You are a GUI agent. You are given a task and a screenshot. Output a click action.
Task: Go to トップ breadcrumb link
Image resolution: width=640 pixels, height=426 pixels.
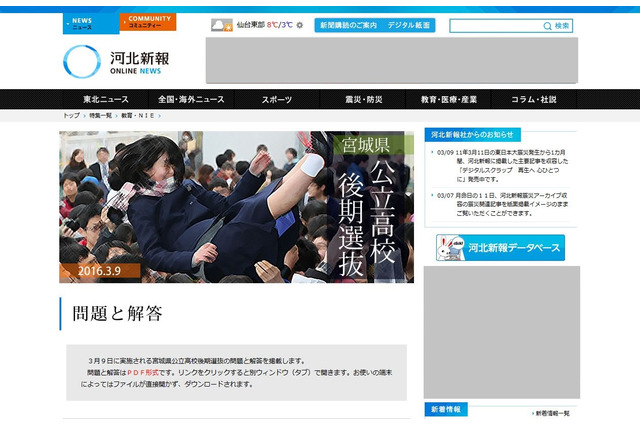pos(71,115)
